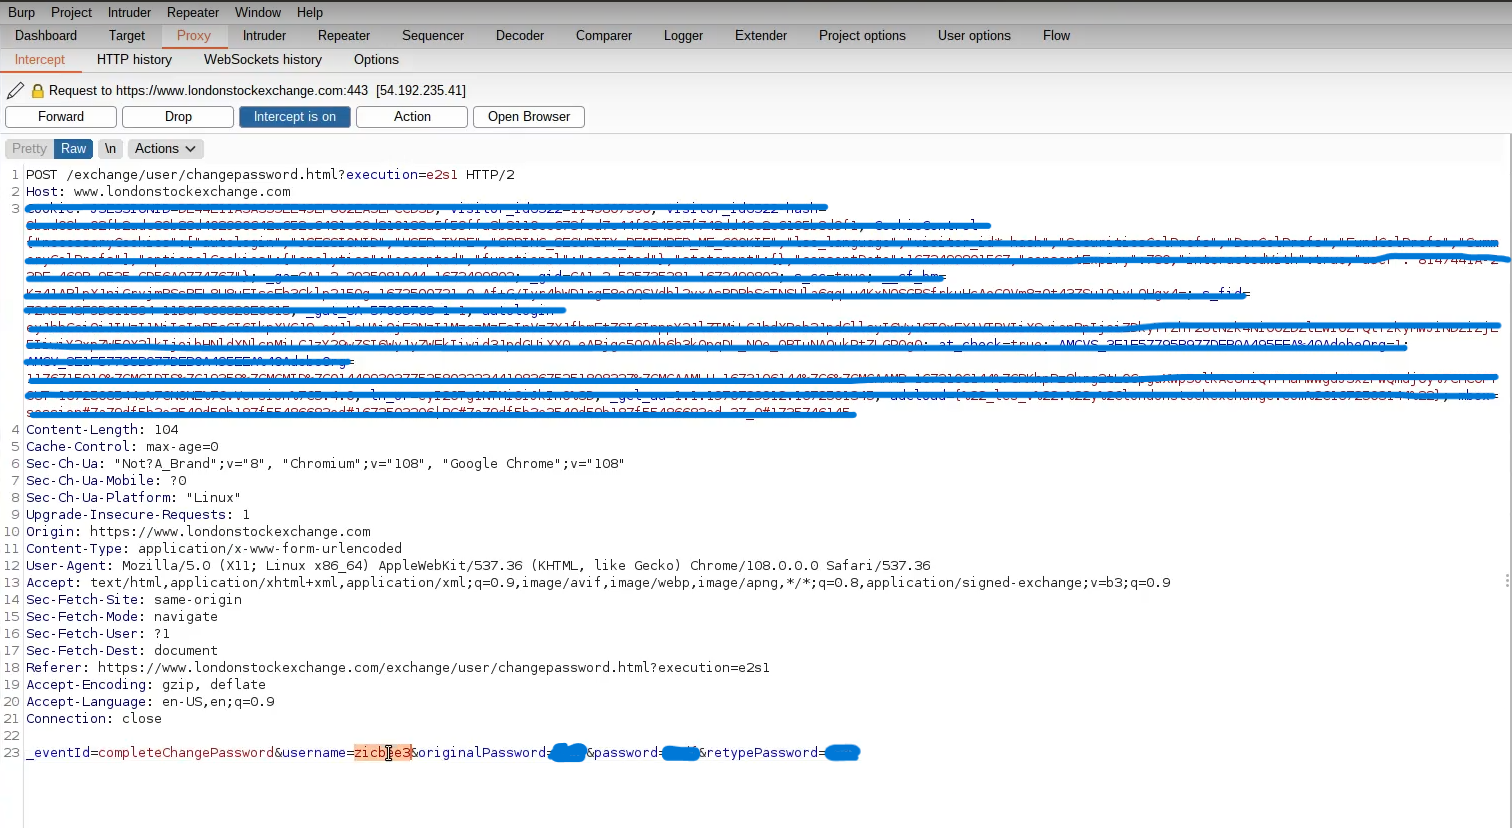The width and height of the screenshot is (1512, 828).
Task: Open the Burp menu
Action: coord(21,12)
